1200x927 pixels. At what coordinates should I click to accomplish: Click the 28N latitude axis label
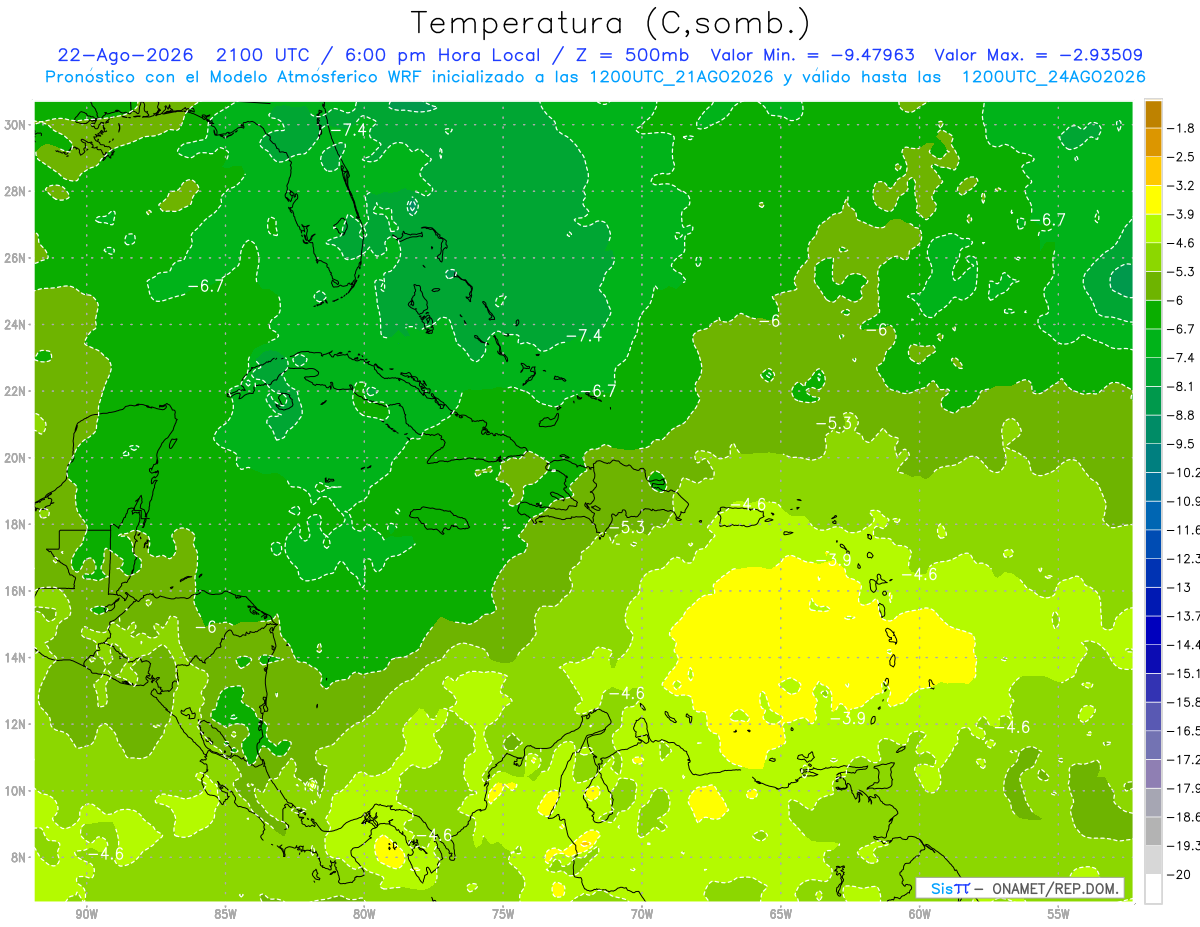tap(15, 191)
